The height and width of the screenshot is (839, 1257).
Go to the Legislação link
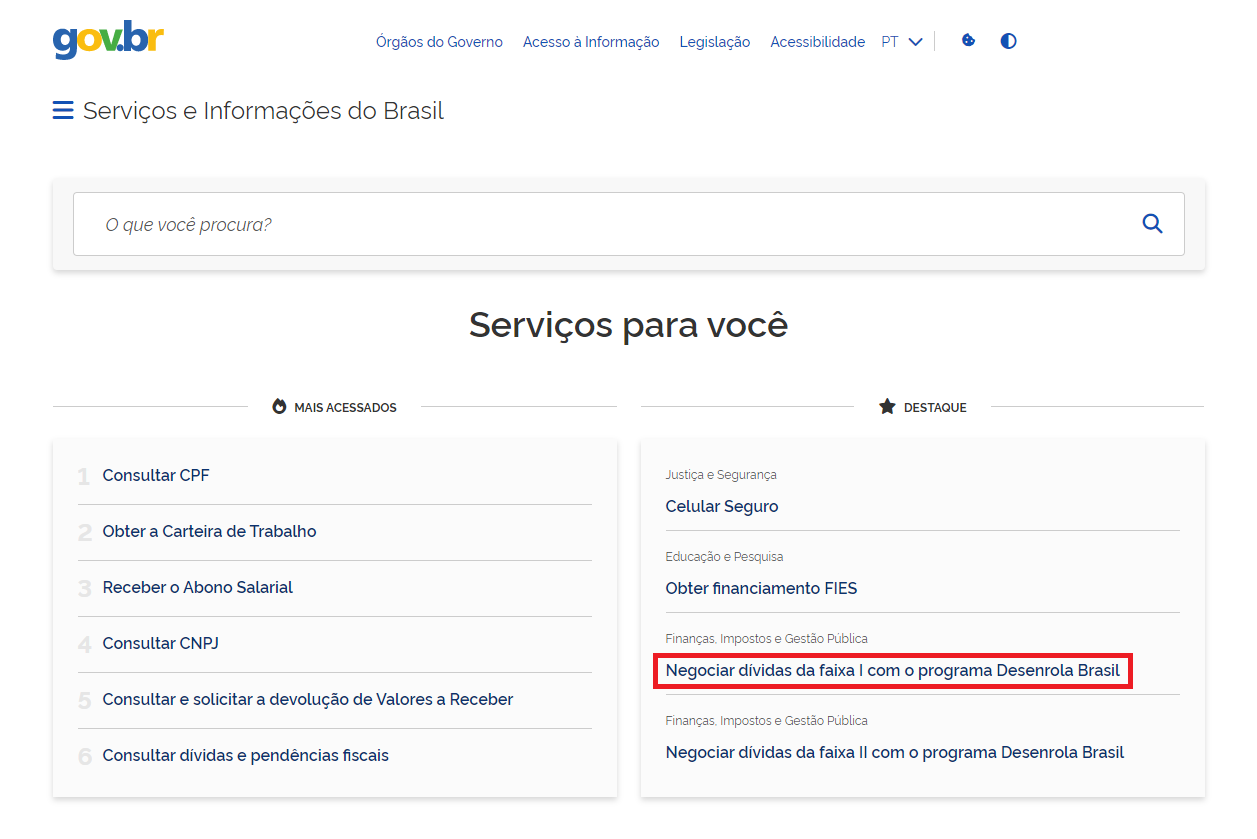click(x=714, y=42)
